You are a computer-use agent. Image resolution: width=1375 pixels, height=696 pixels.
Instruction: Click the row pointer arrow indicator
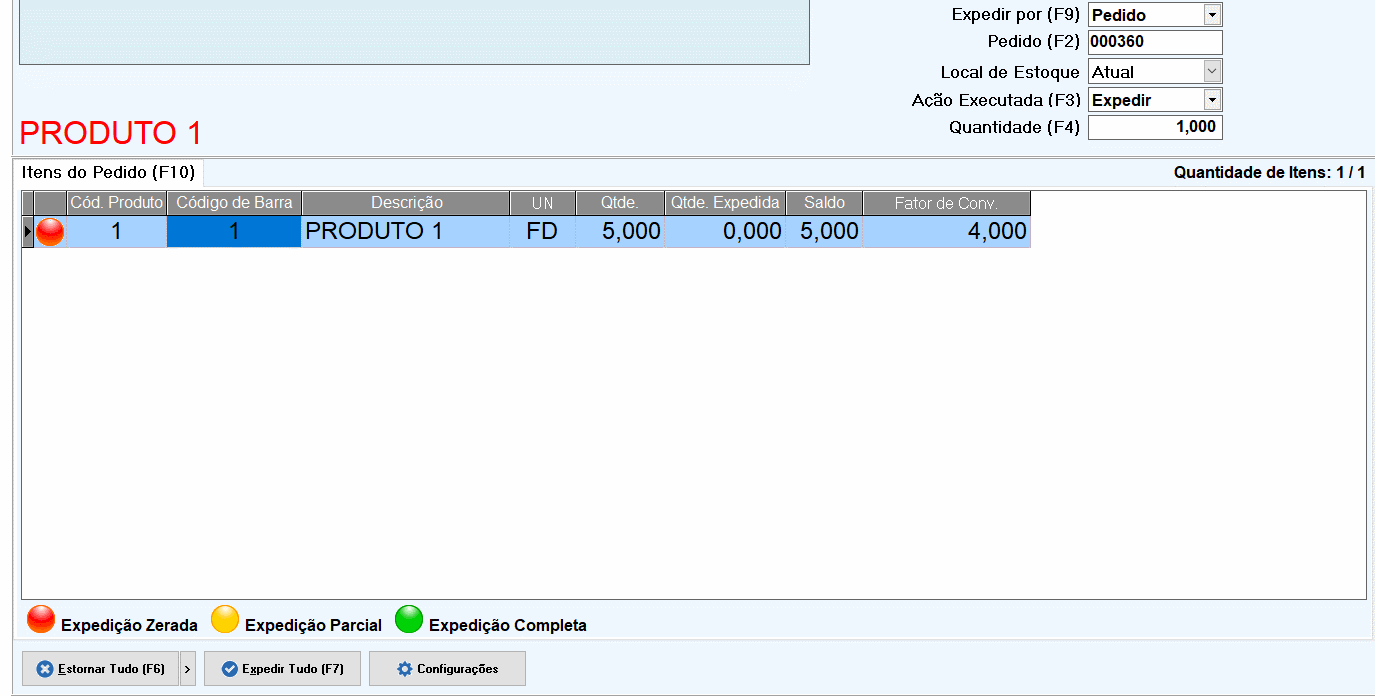pyautogui.click(x=27, y=232)
